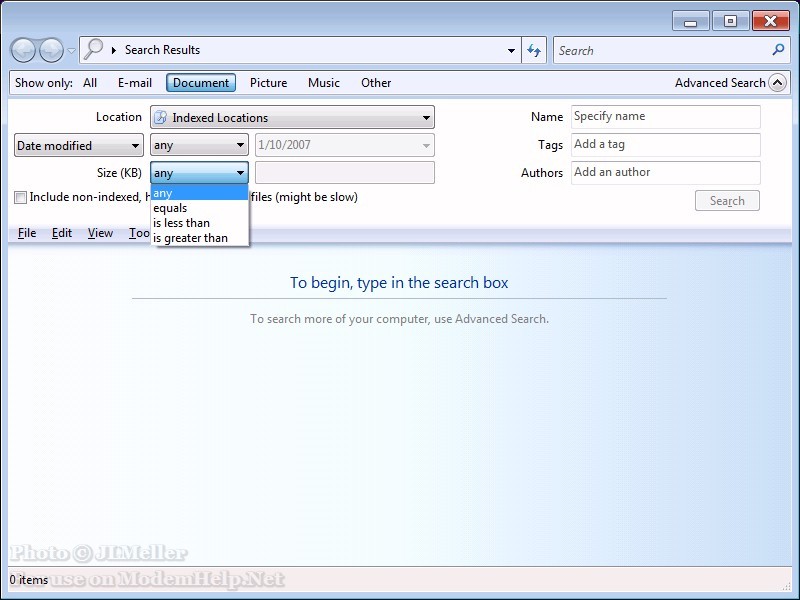Expand the address bar history dropdown arrow

(x=511, y=51)
